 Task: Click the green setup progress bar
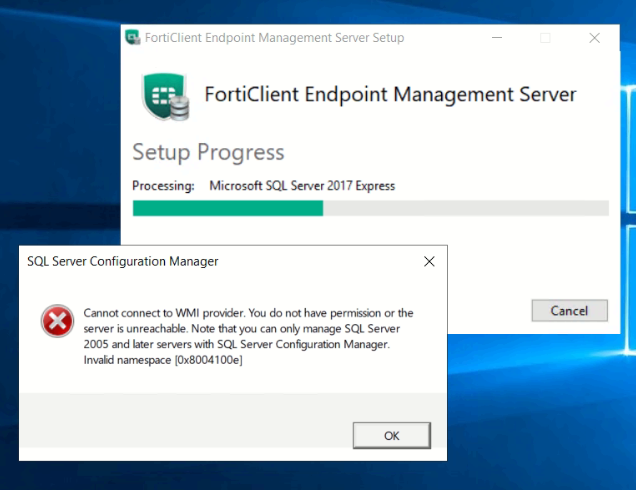[370, 208]
